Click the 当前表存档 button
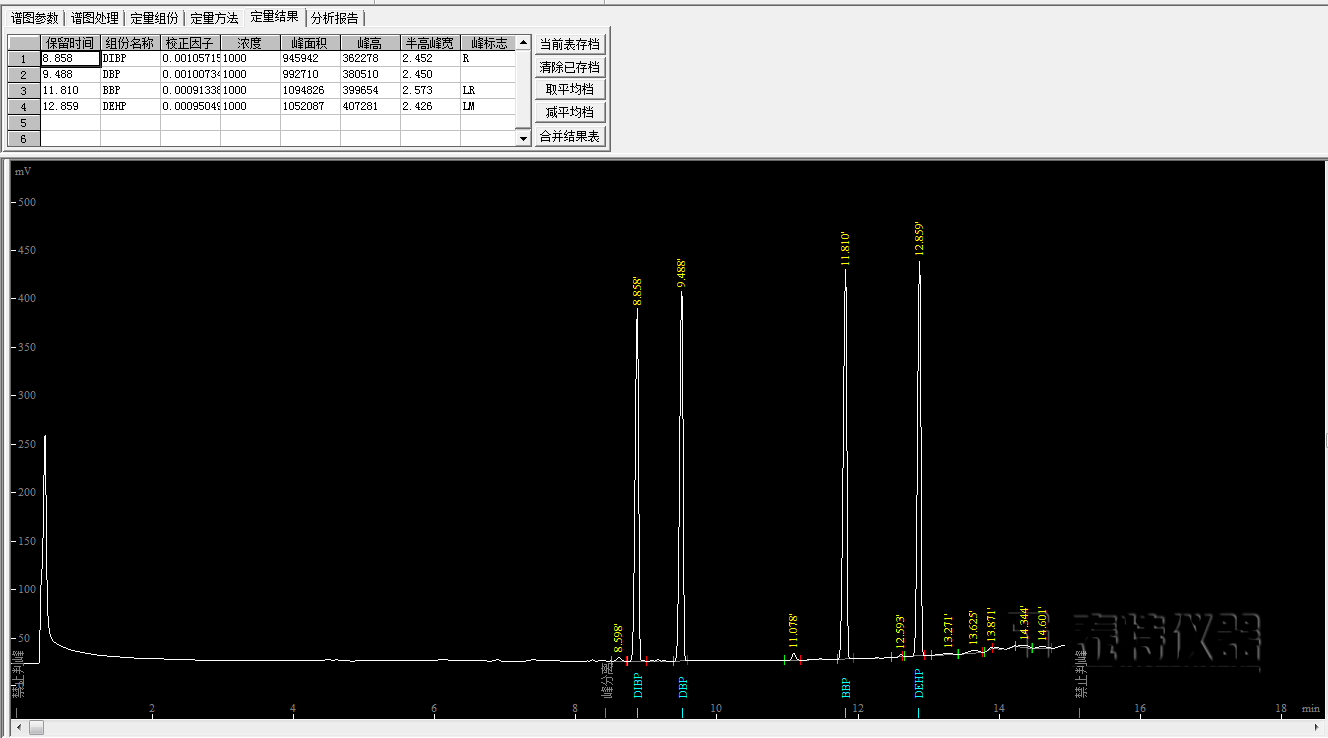Viewport: 1328px width, 738px height. 569,44
